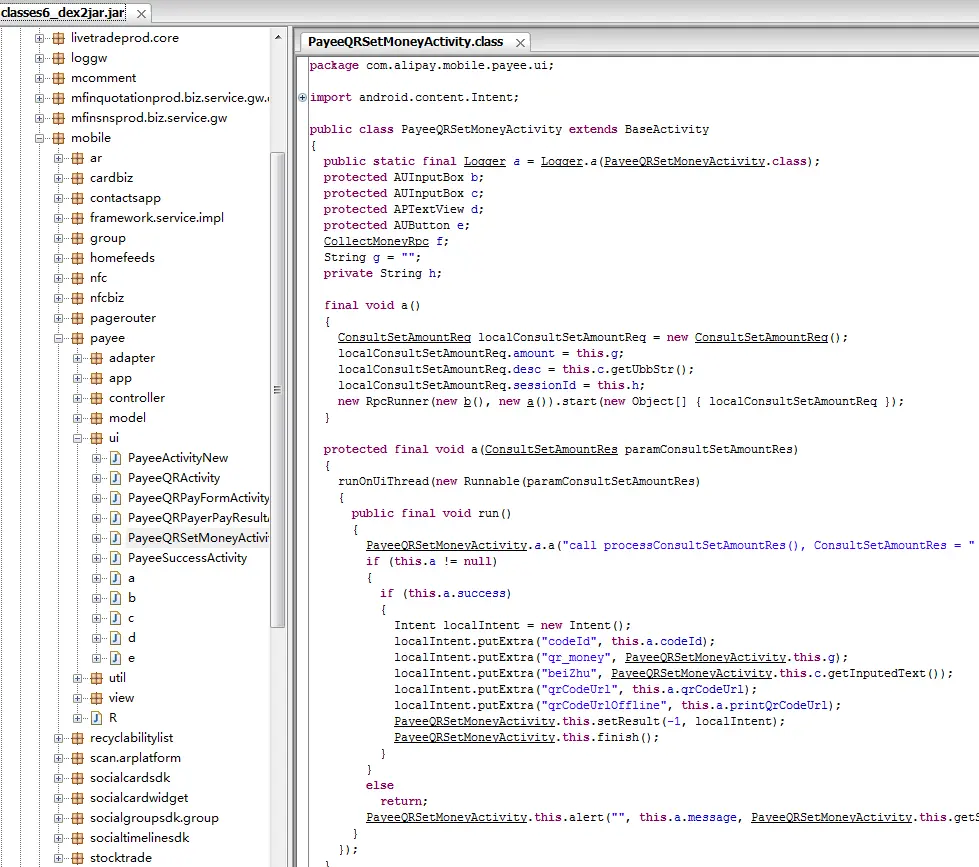
Task: Switch to PayeeQRSetMoneyActivity.class tab
Action: [405, 42]
